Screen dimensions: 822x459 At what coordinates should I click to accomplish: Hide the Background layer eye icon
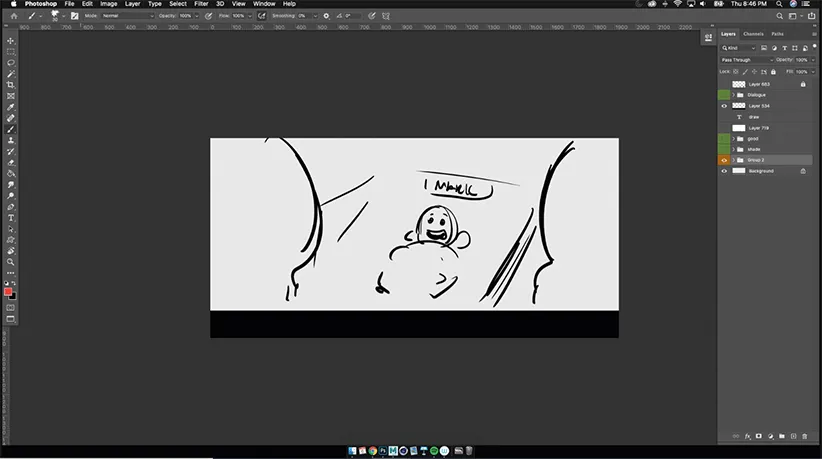[x=724, y=171]
